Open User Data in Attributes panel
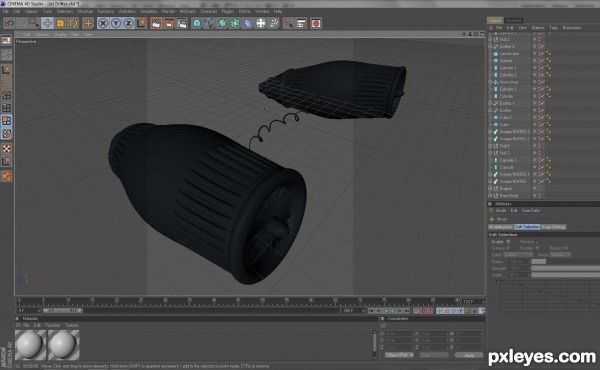Image resolution: width=600 pixels, height=370 pixels. (x=531, y=210)
